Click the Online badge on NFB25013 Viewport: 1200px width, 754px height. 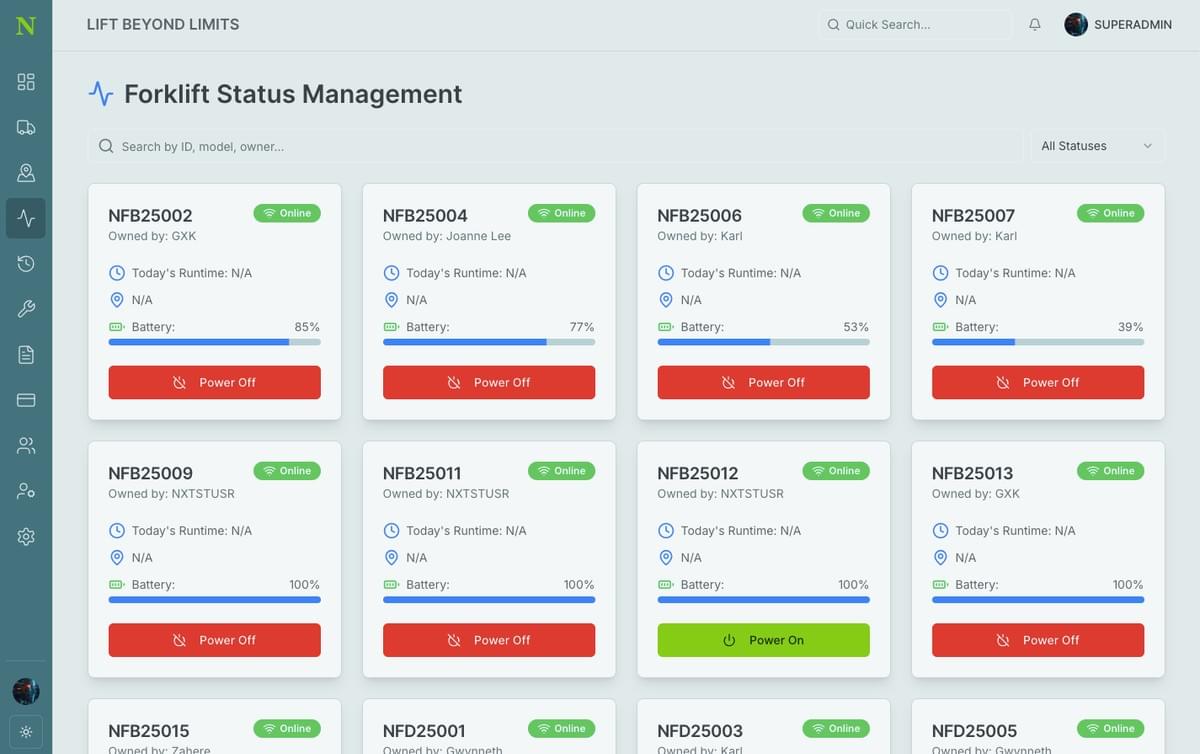(1110, 471)
